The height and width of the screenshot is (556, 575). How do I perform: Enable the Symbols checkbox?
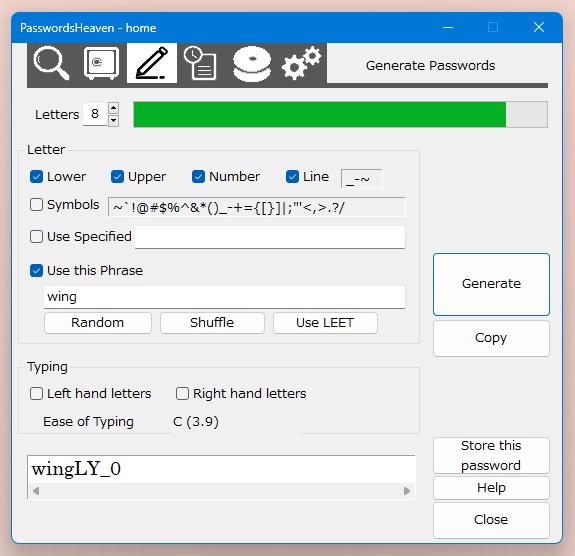click(36, 205)
